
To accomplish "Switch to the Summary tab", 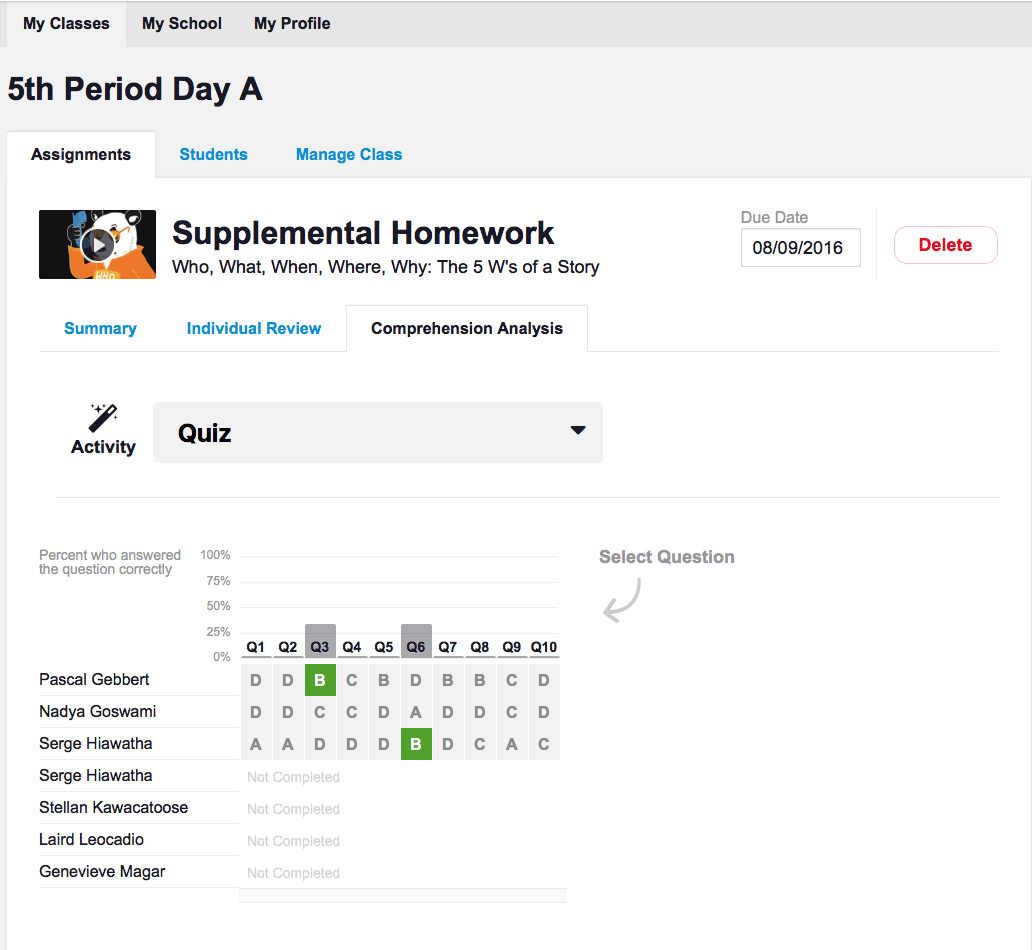I will (x=100, y=328).
